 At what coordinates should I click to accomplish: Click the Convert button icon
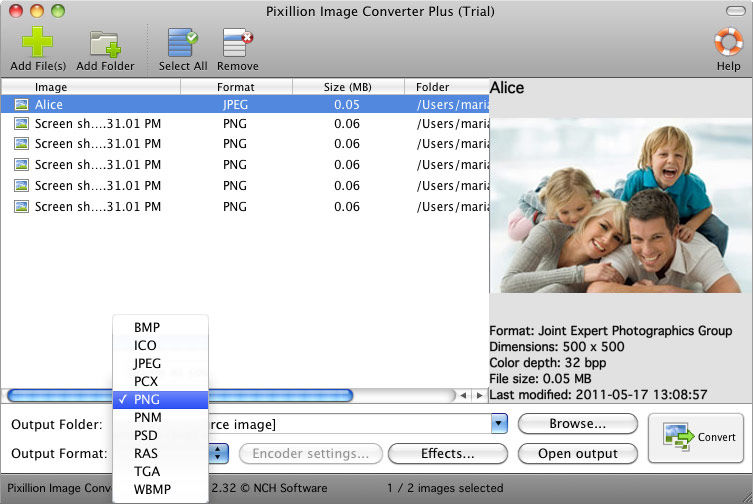[679, 437]
